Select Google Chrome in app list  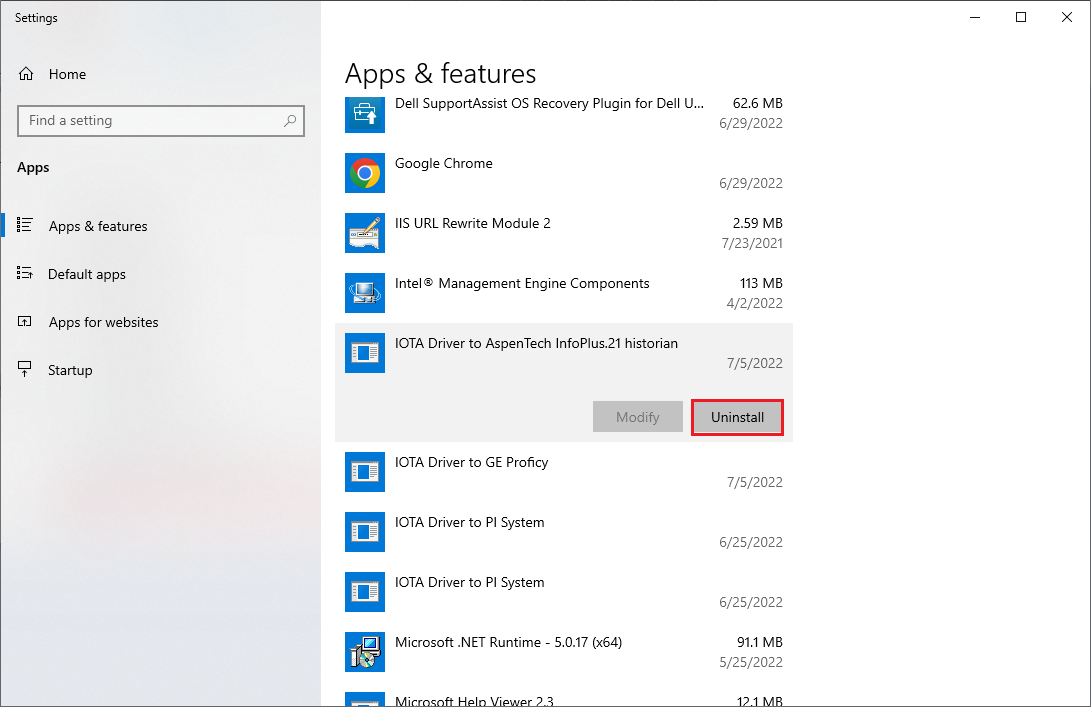tap(564, 173)
